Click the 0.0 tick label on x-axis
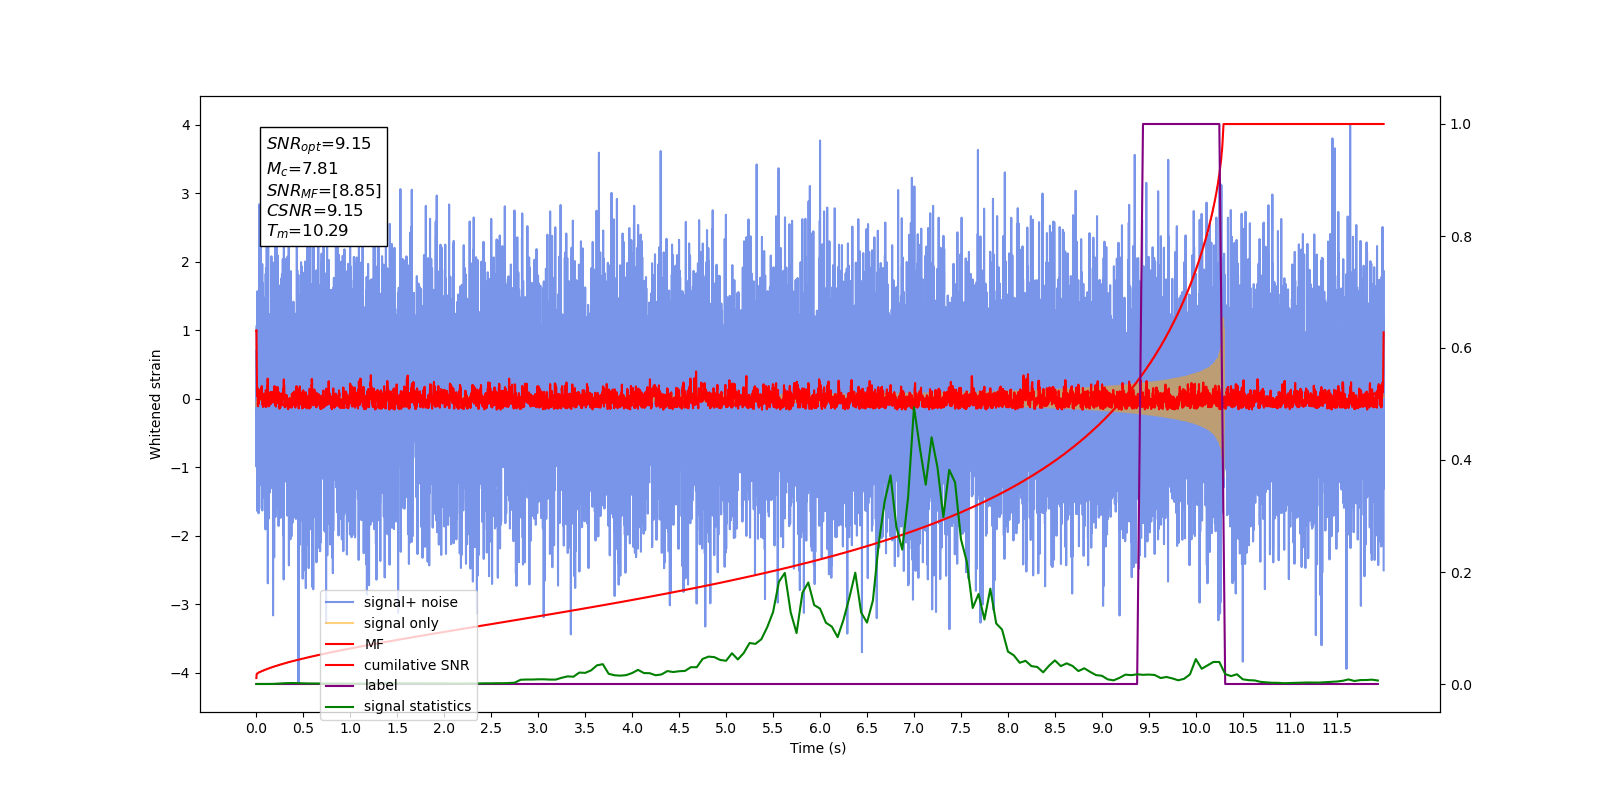 (256, 728)
